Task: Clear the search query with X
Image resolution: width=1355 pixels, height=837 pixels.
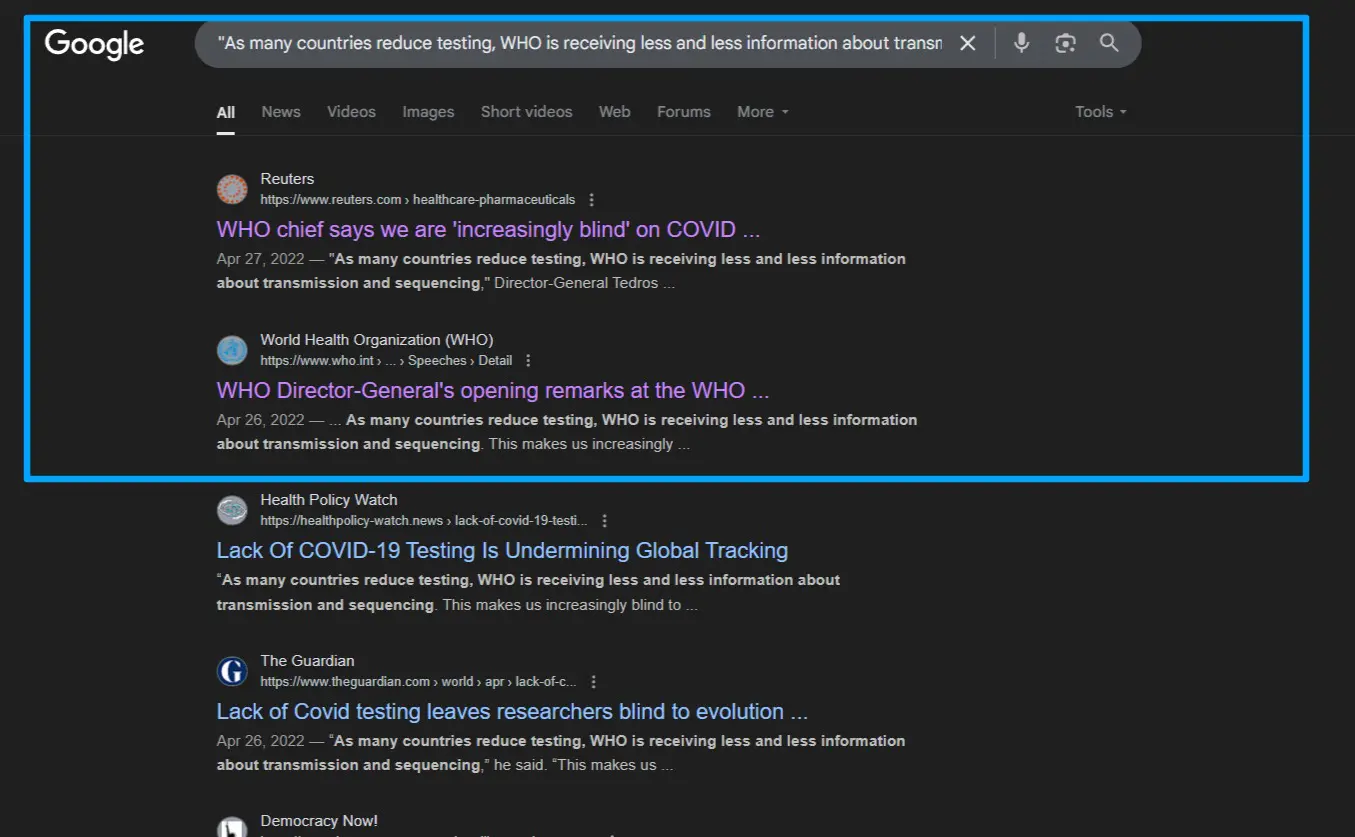Action: (x=967, y=43)
